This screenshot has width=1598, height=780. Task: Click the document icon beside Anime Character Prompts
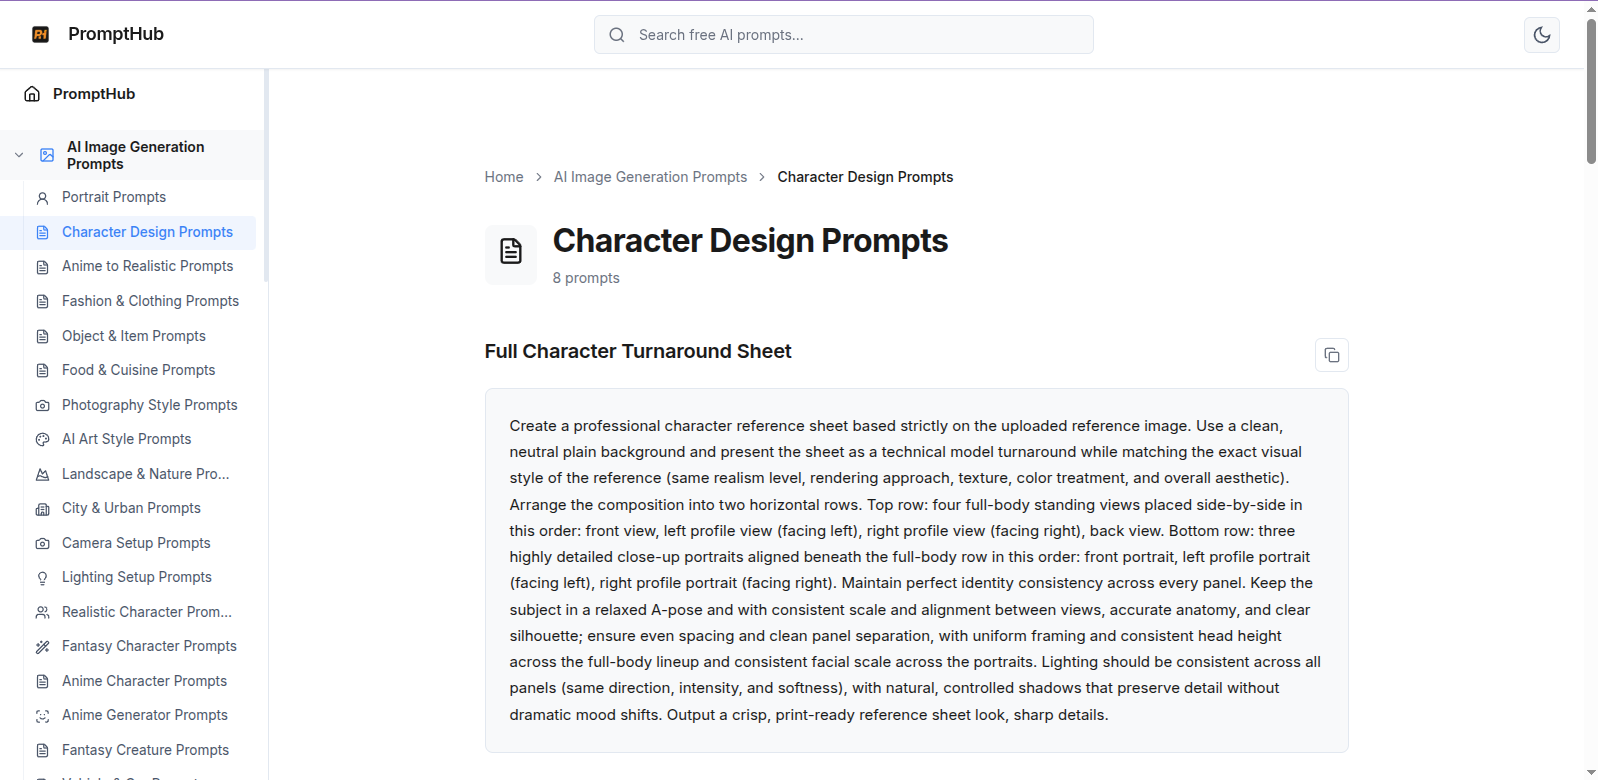click(x=42, y=681)
